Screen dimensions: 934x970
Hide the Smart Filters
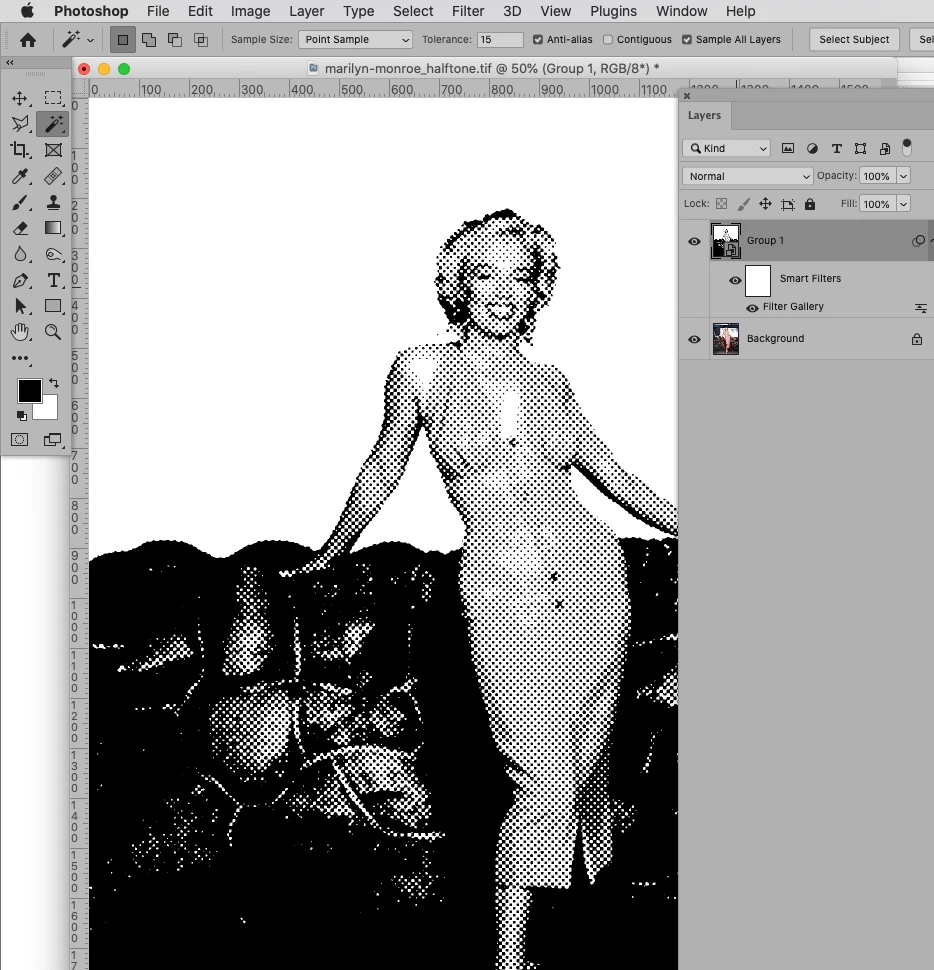point(735,280)
